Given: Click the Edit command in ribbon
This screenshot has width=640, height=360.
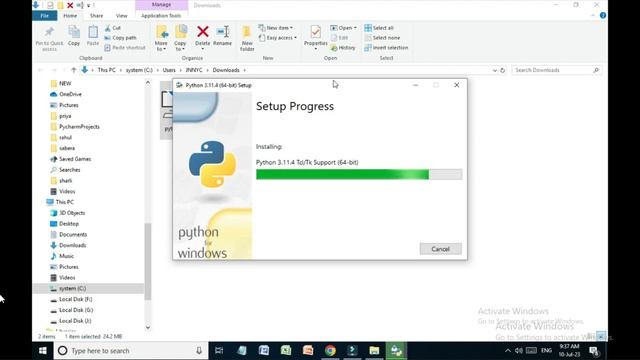Looking at the screenshot, I should coord(339,38).
